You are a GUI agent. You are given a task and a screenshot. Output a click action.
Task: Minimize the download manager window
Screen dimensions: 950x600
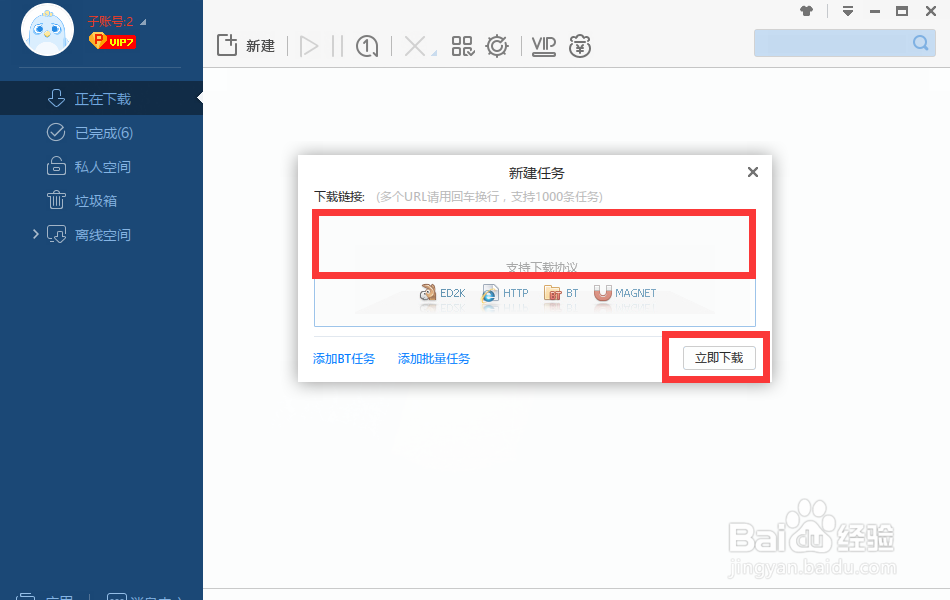(875, 11)
